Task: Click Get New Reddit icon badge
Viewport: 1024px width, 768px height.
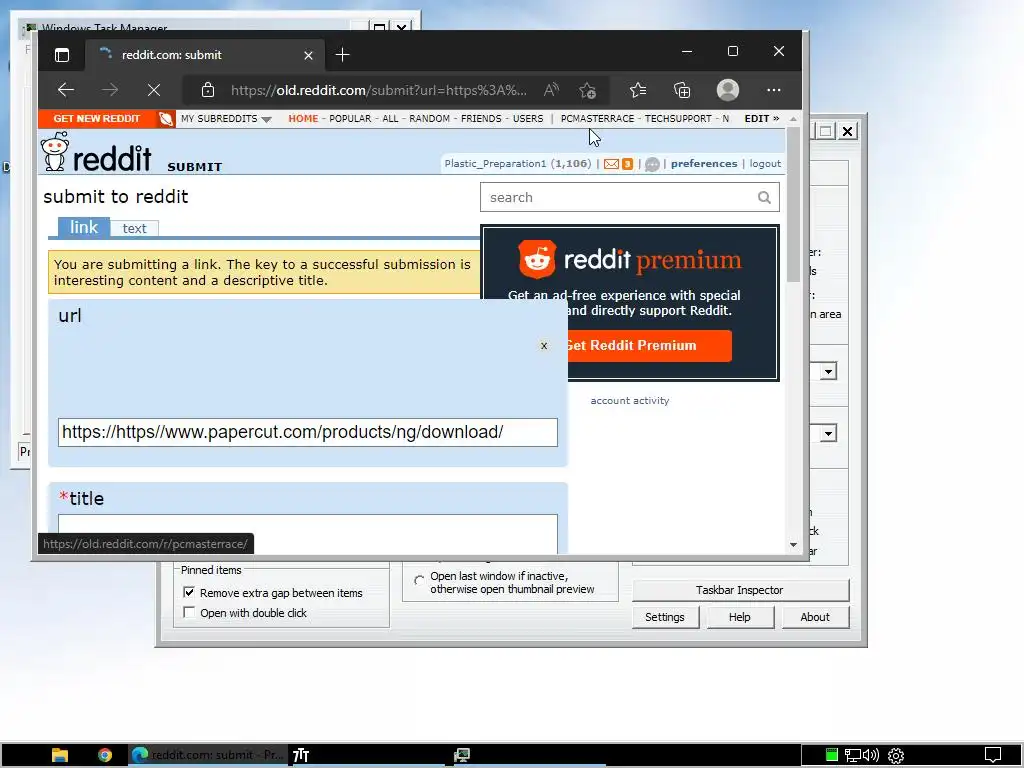Action: click(x=166, y=119)
